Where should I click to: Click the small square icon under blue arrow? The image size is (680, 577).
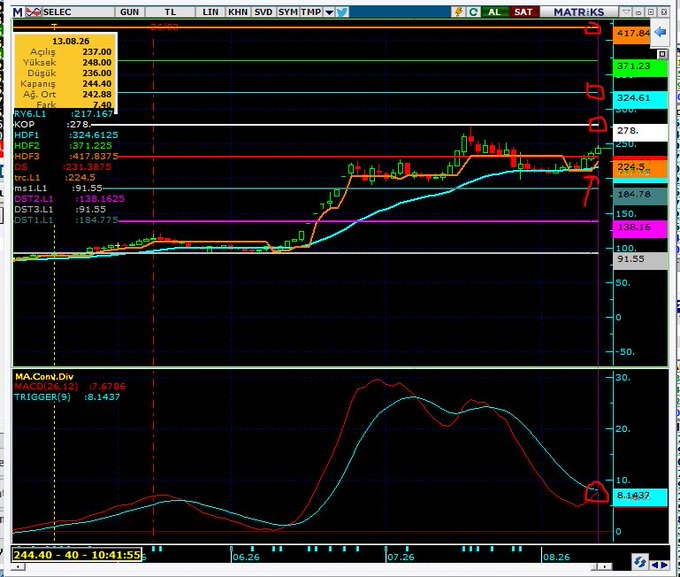click(662, 54)
